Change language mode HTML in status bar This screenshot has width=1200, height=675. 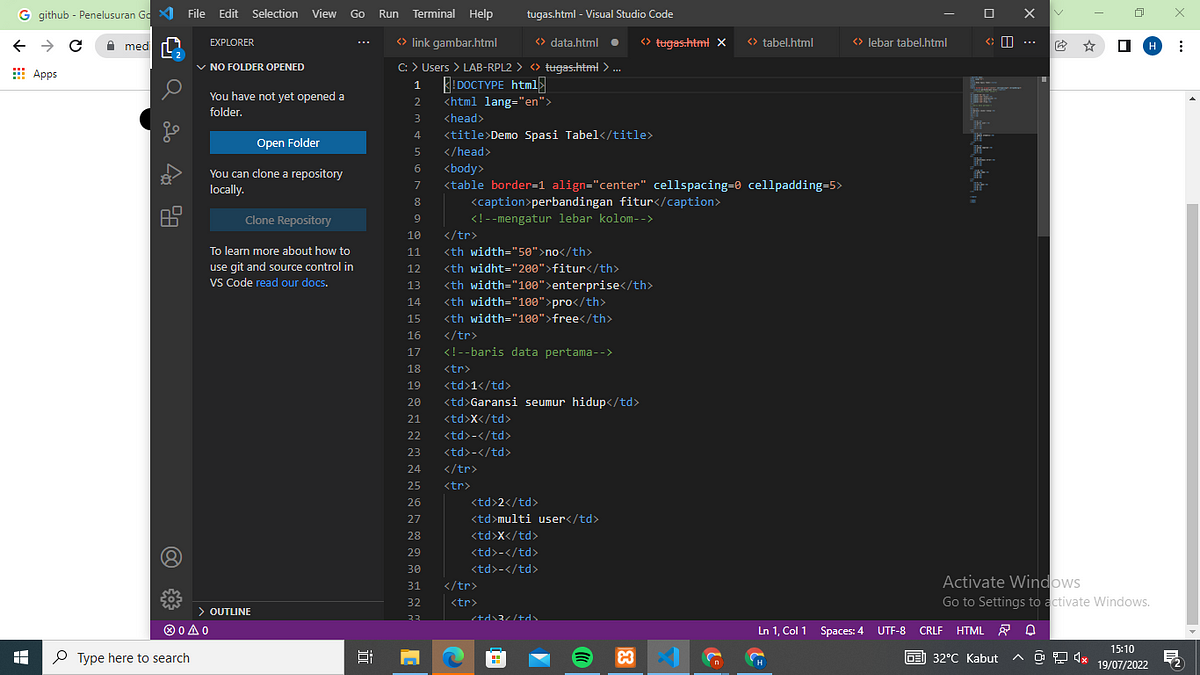point(970,631)
